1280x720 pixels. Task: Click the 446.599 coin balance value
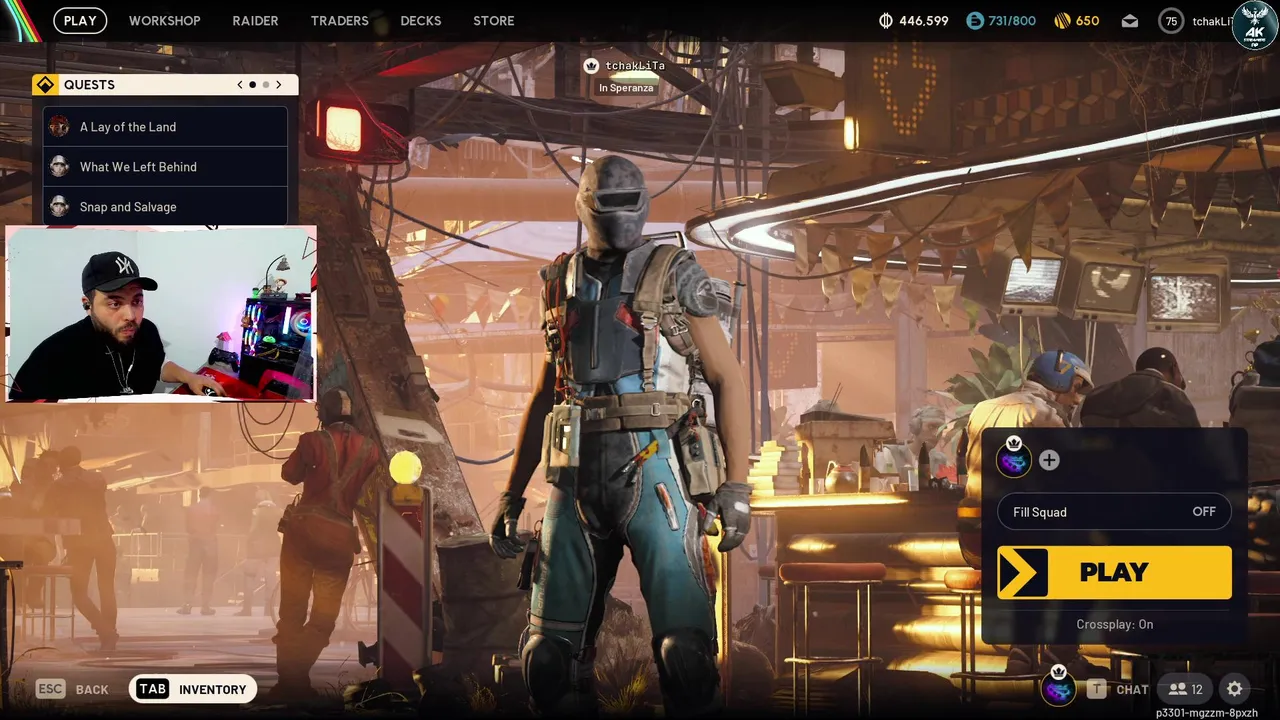(924, 20)
